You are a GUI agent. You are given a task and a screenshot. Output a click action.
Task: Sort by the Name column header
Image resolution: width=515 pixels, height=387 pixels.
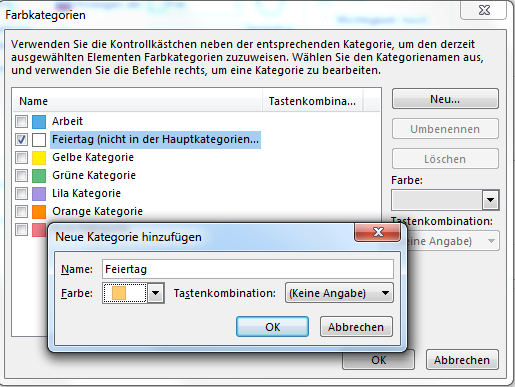pos(138,101)
